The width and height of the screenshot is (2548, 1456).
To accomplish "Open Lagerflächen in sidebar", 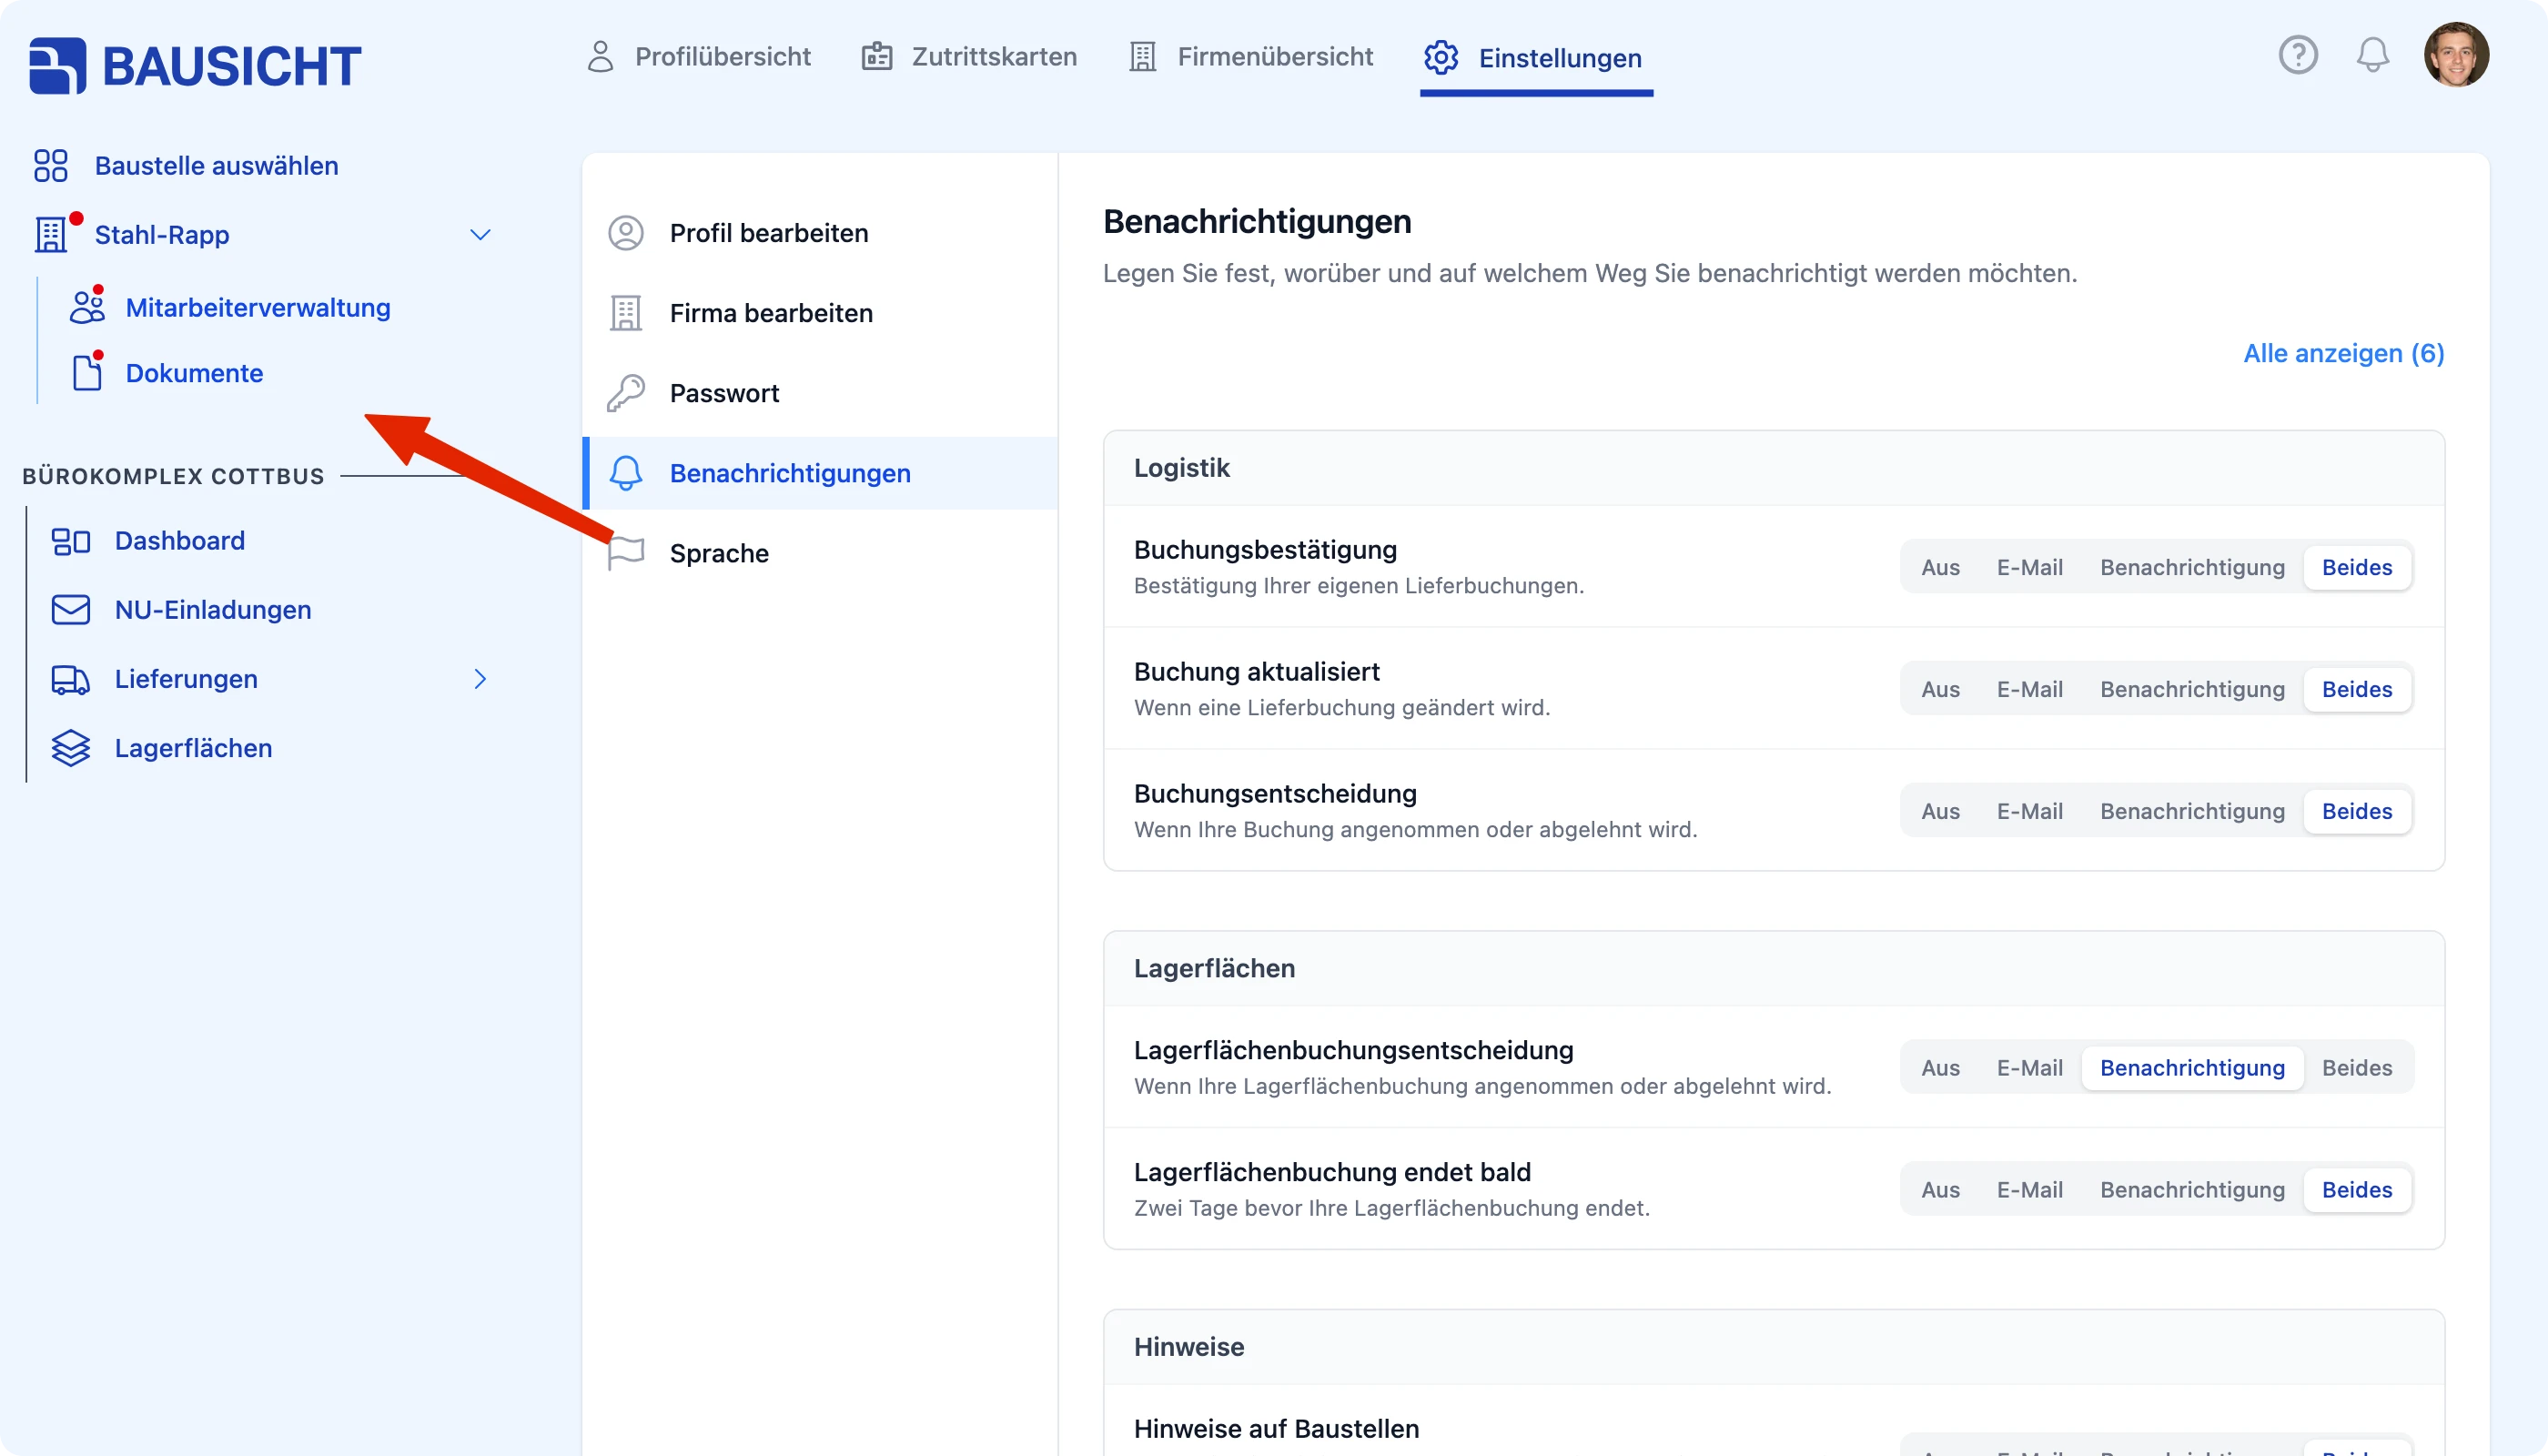I will (x=194, y=748).
